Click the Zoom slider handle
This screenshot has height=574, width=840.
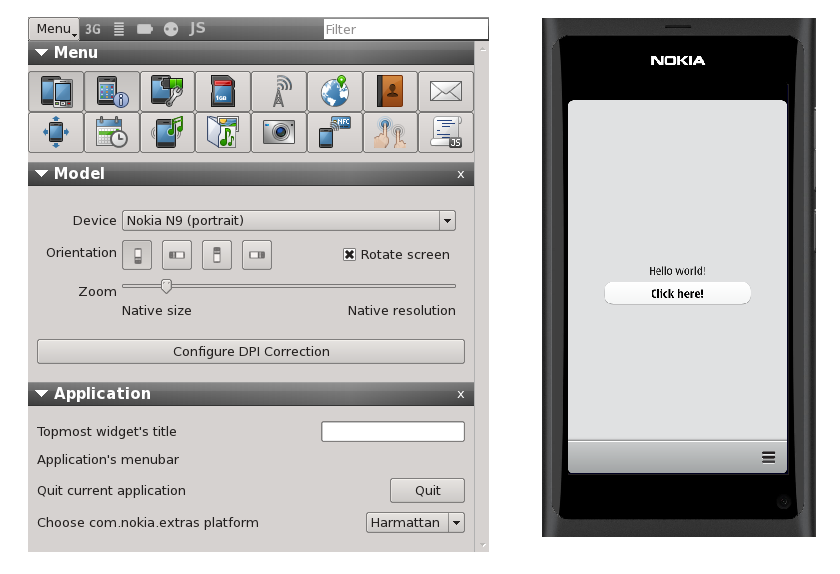(x=167, y=286)
